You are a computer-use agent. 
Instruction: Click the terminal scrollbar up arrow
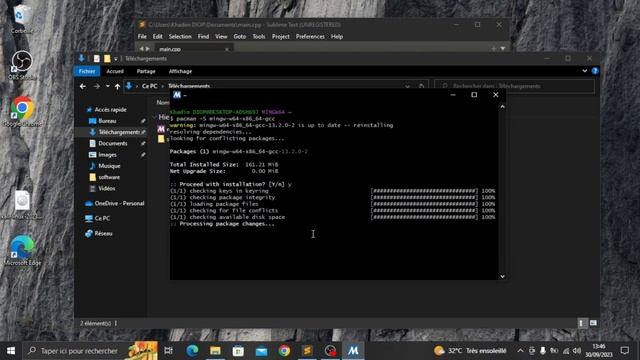502,107
